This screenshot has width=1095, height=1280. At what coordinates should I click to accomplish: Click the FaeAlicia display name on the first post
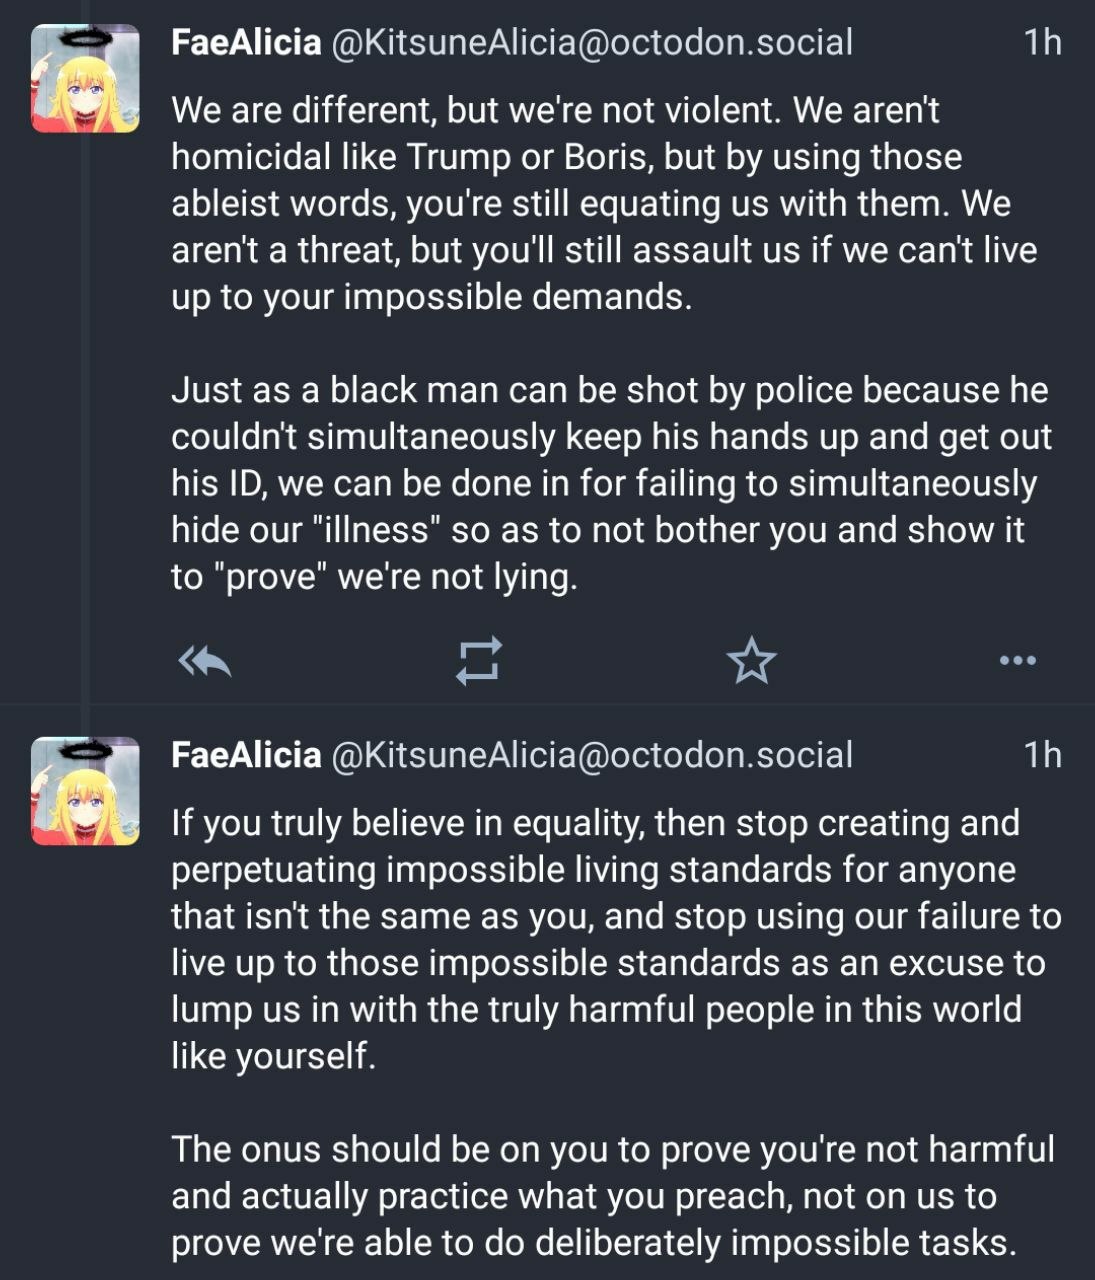[x=246, y=42]
